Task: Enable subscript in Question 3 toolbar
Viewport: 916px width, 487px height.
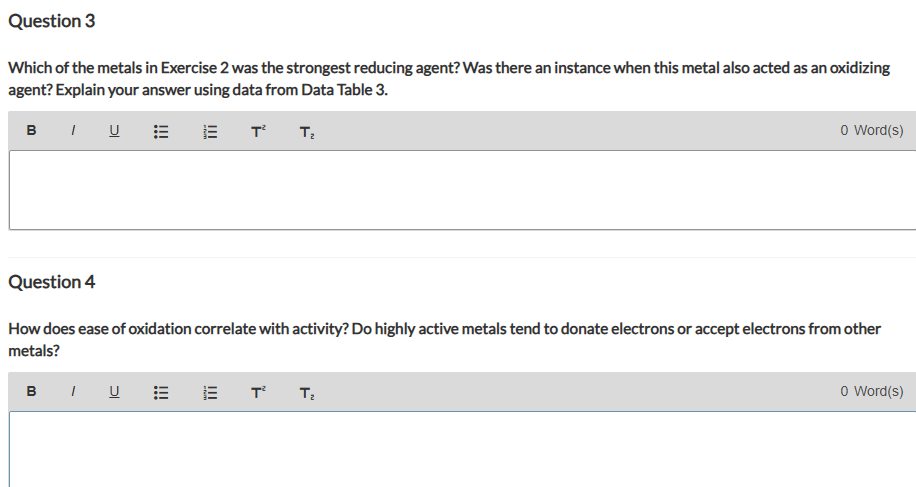Action: pos(307,133)
